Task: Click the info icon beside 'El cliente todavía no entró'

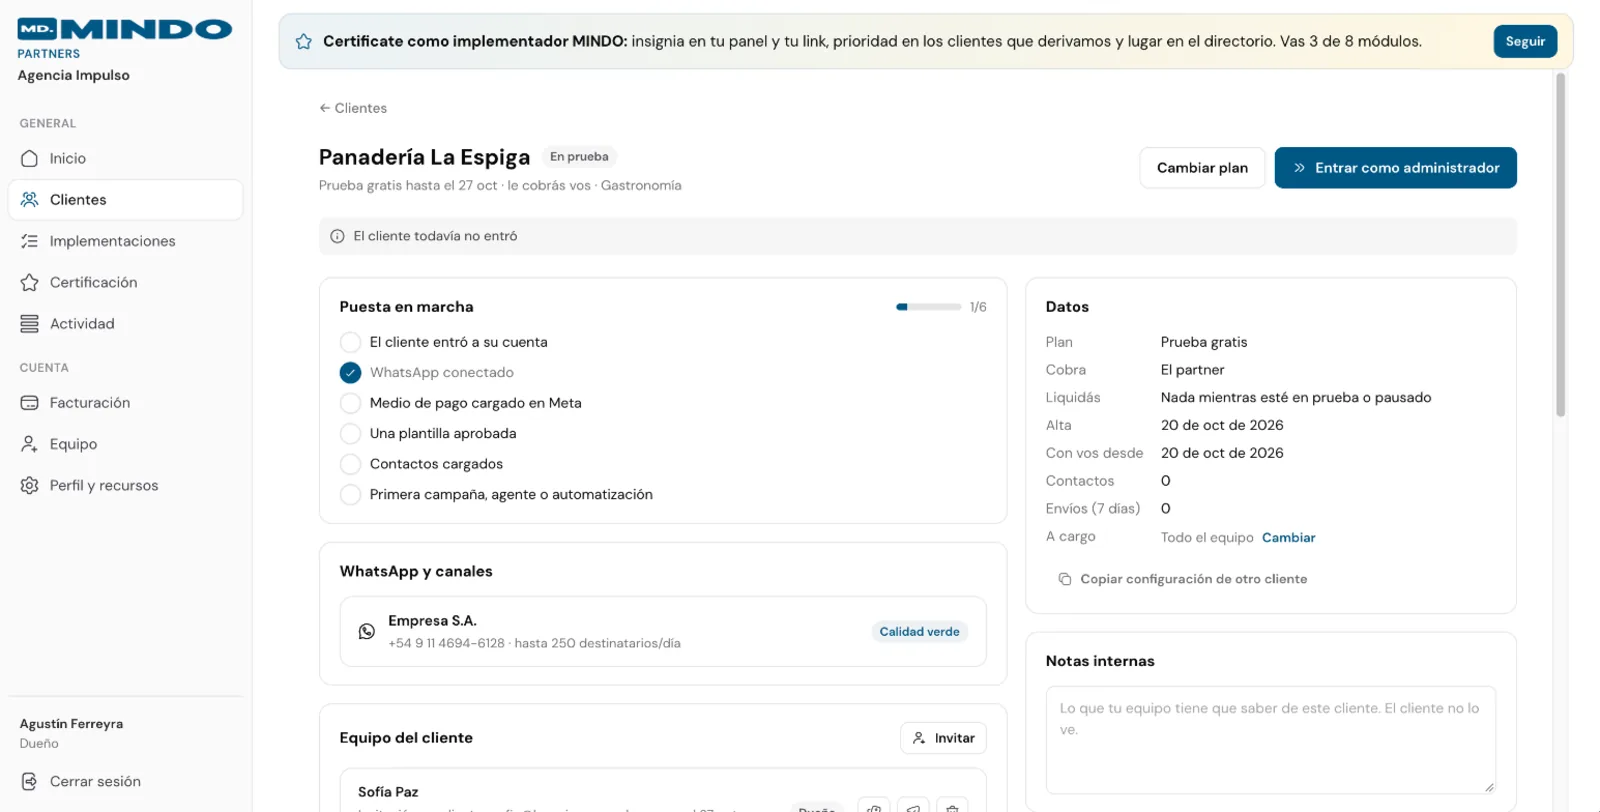Action: [338, 237]
